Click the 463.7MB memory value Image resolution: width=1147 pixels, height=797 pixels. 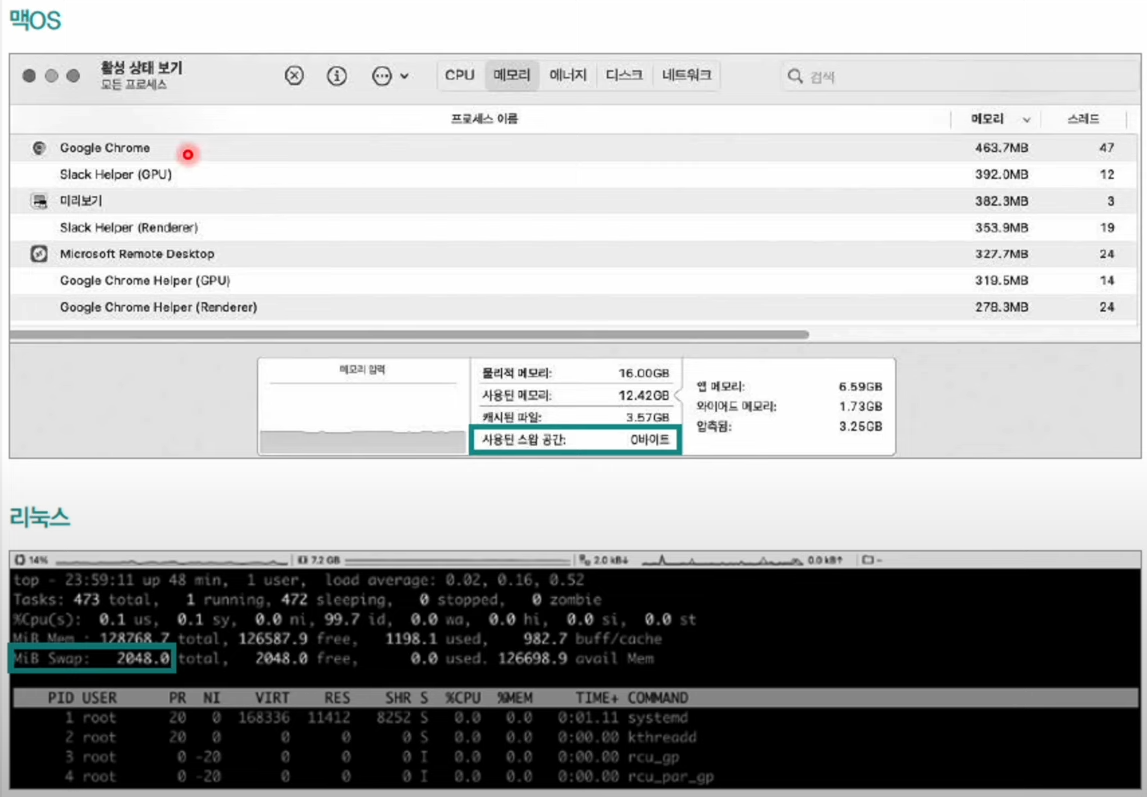click(1001, 148)
